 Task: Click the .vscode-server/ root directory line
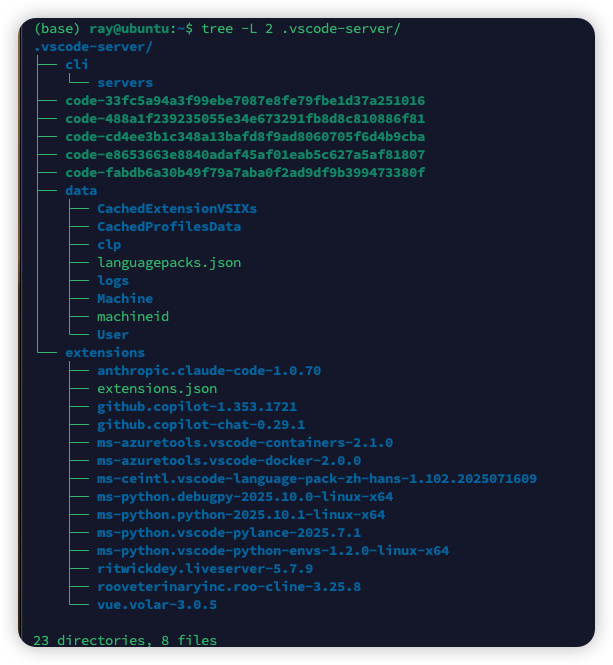93,47
